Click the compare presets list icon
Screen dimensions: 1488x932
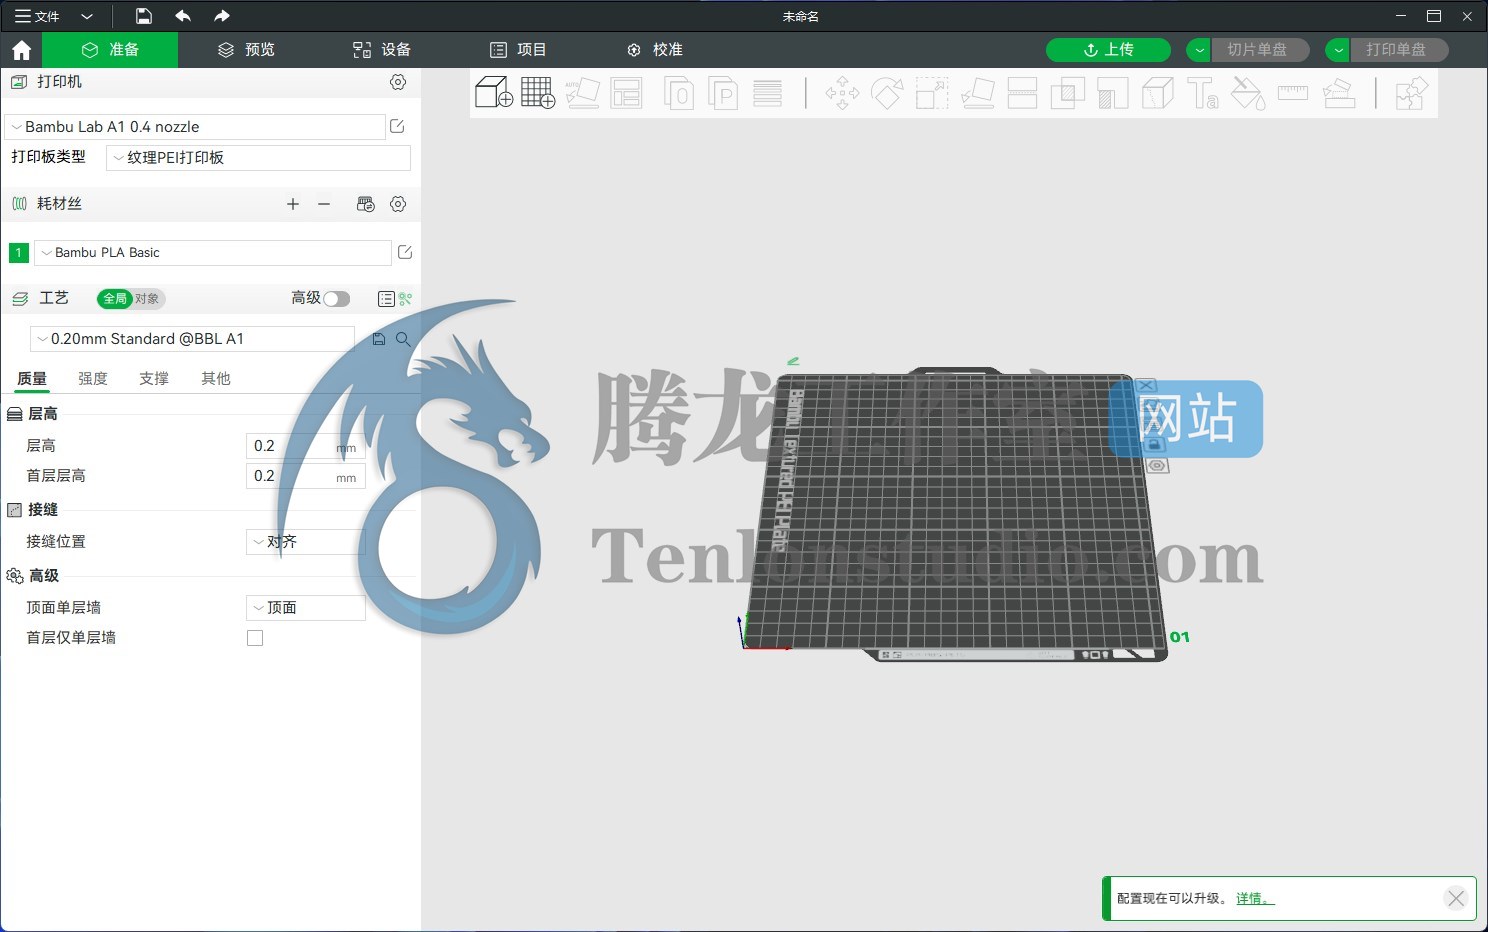(386, 299)
